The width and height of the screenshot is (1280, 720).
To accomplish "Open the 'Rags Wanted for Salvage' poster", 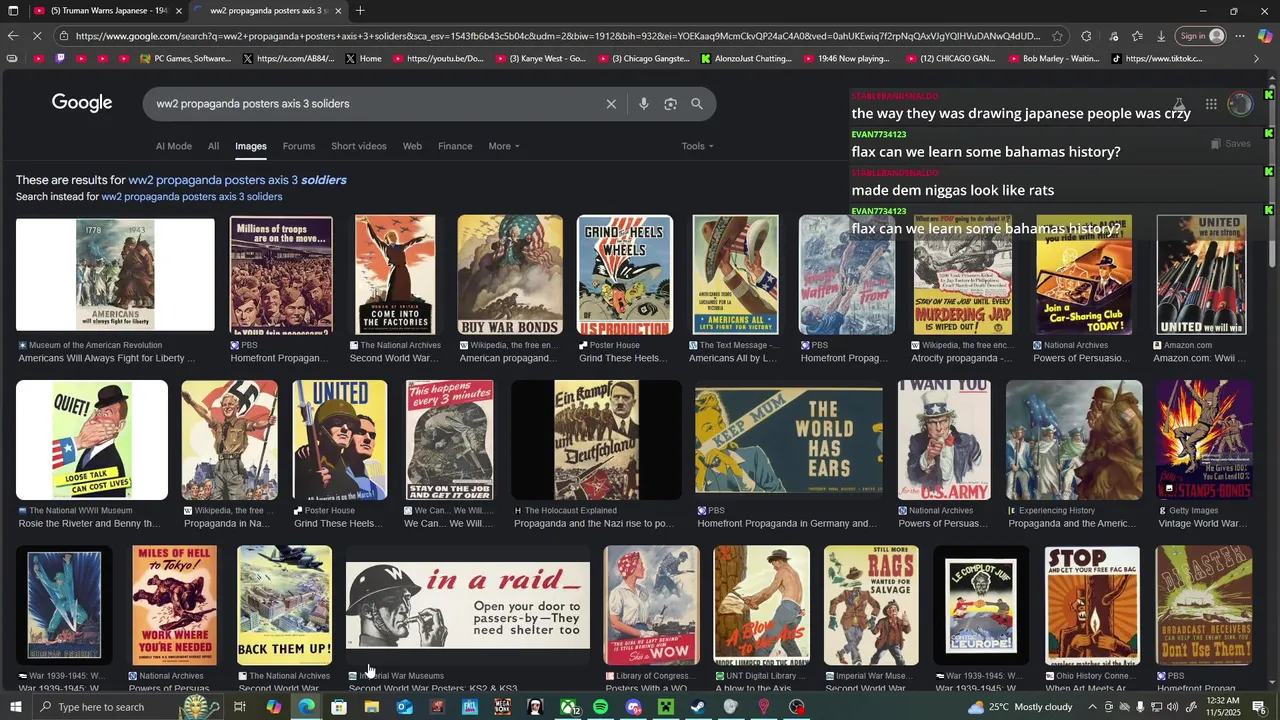I will (871, 605).
